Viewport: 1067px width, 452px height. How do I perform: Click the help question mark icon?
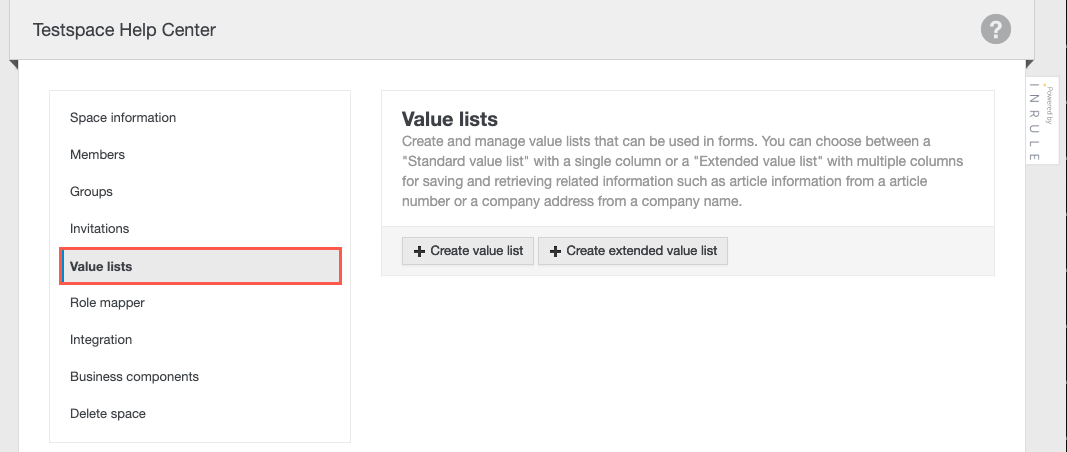click(x=995, y=29)
